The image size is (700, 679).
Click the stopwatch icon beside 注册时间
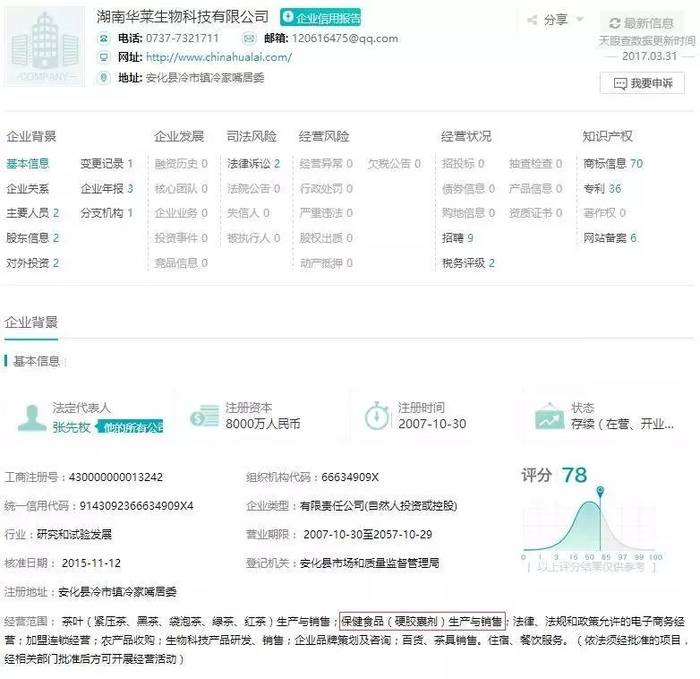(377, 416)
